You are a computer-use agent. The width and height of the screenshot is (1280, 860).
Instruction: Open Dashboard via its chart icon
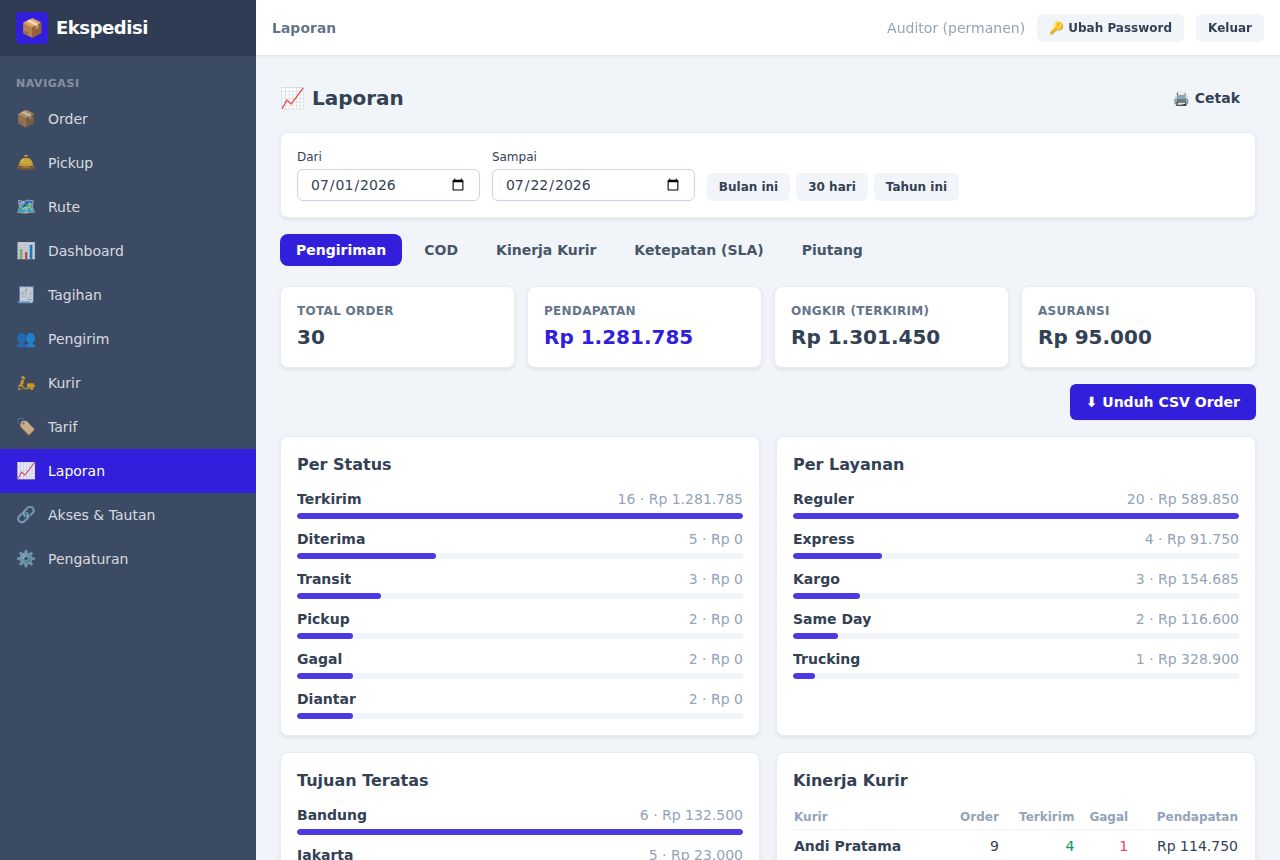click(x=26, y=251)
